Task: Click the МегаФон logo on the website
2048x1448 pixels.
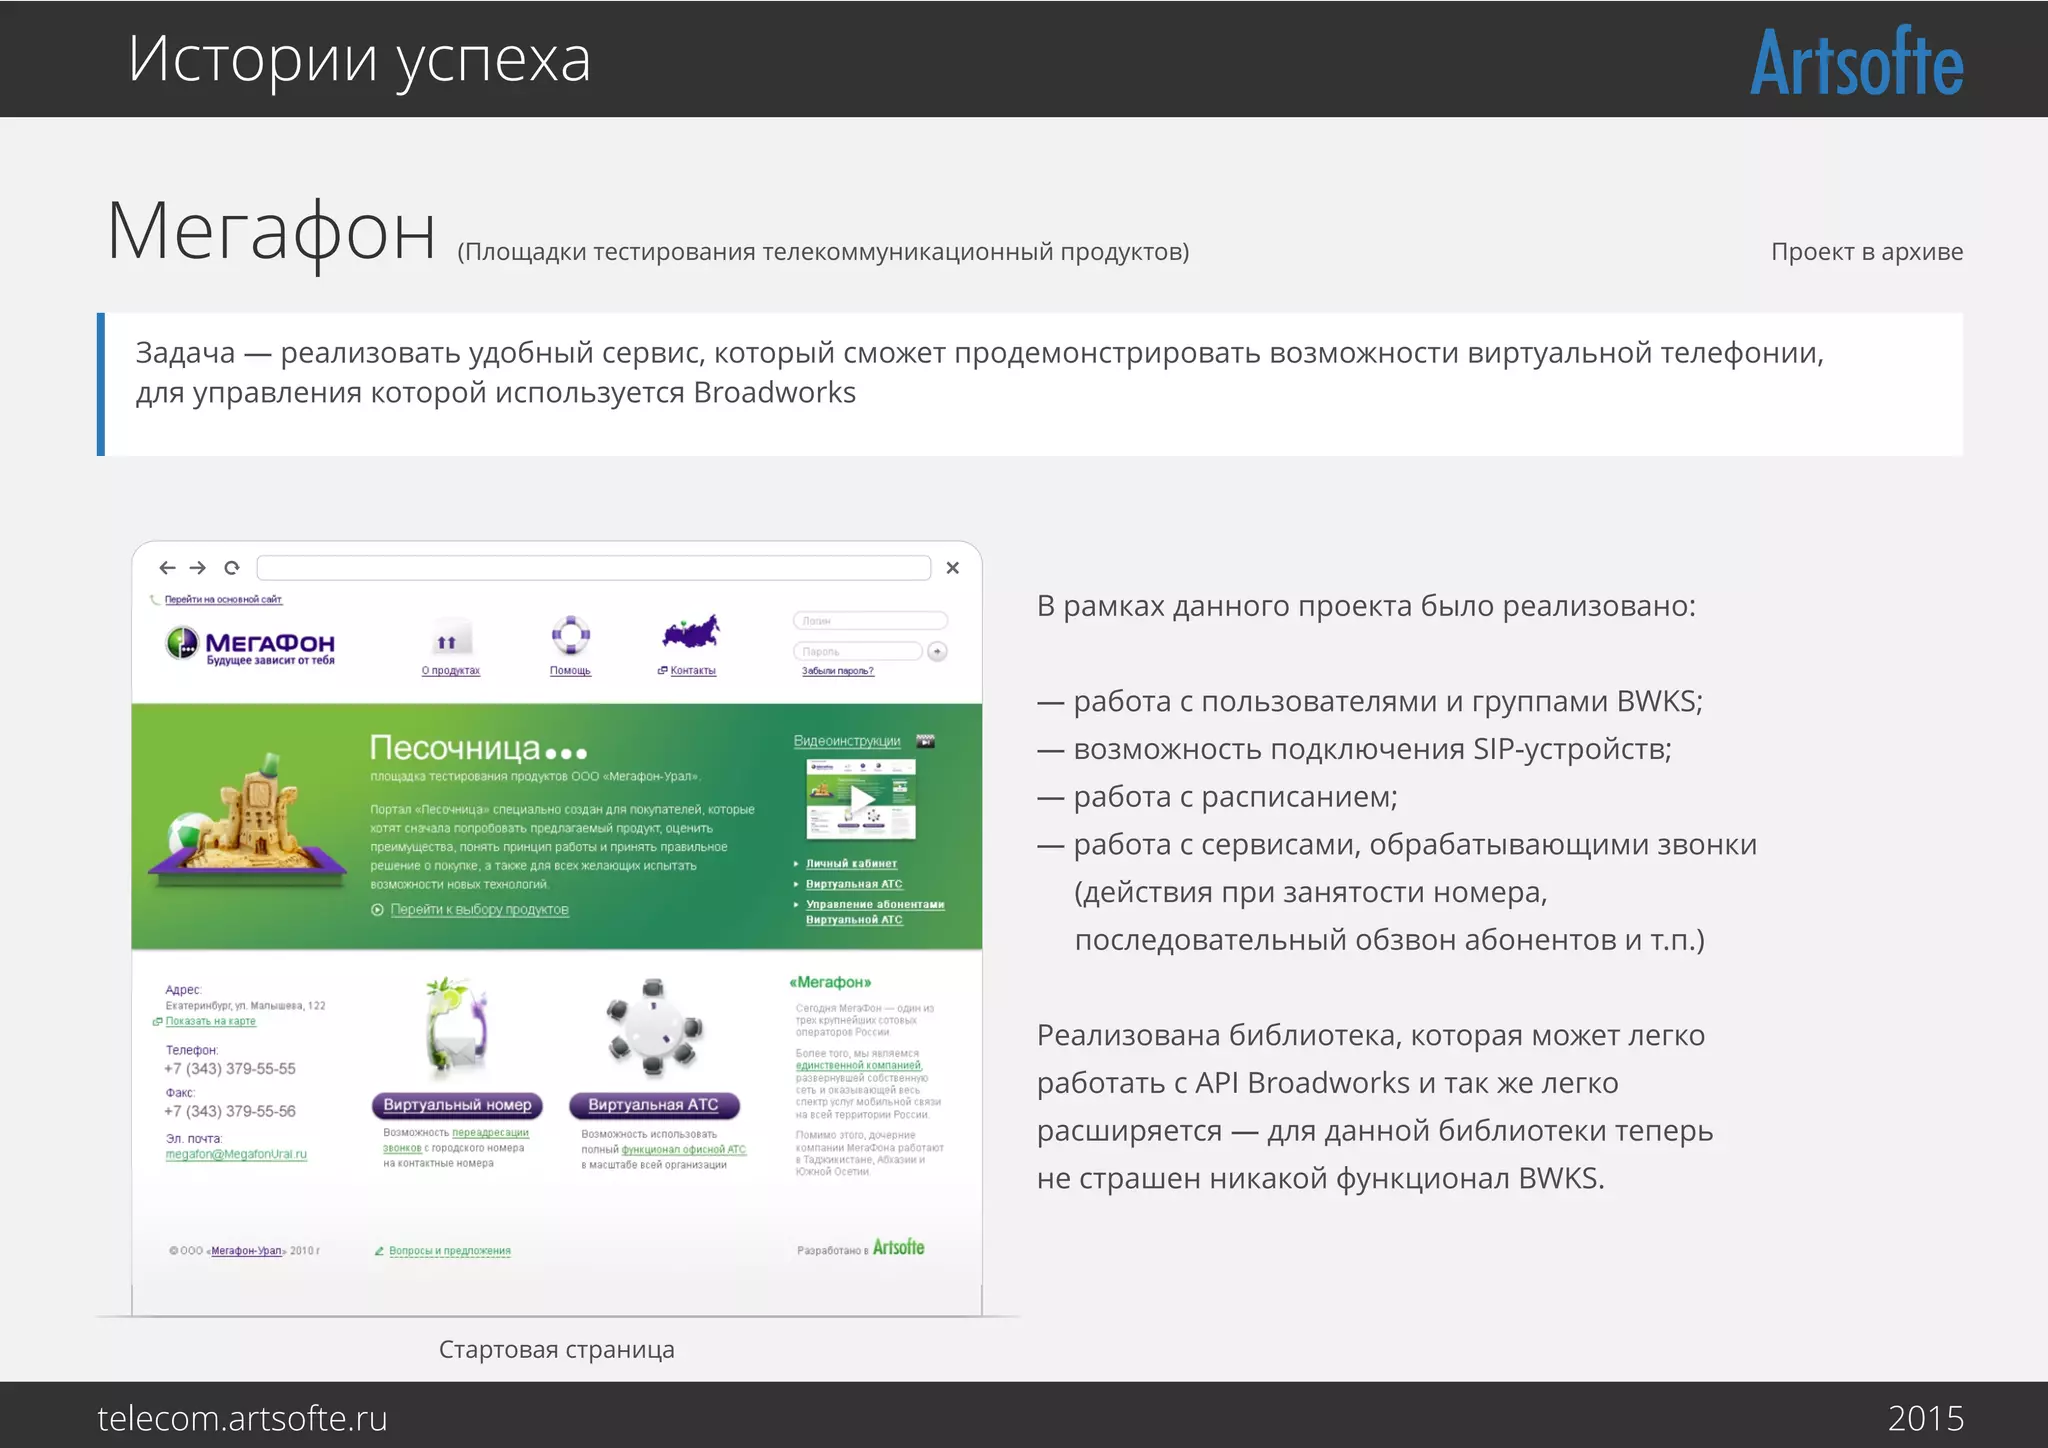Action: [x=251, y=644]
